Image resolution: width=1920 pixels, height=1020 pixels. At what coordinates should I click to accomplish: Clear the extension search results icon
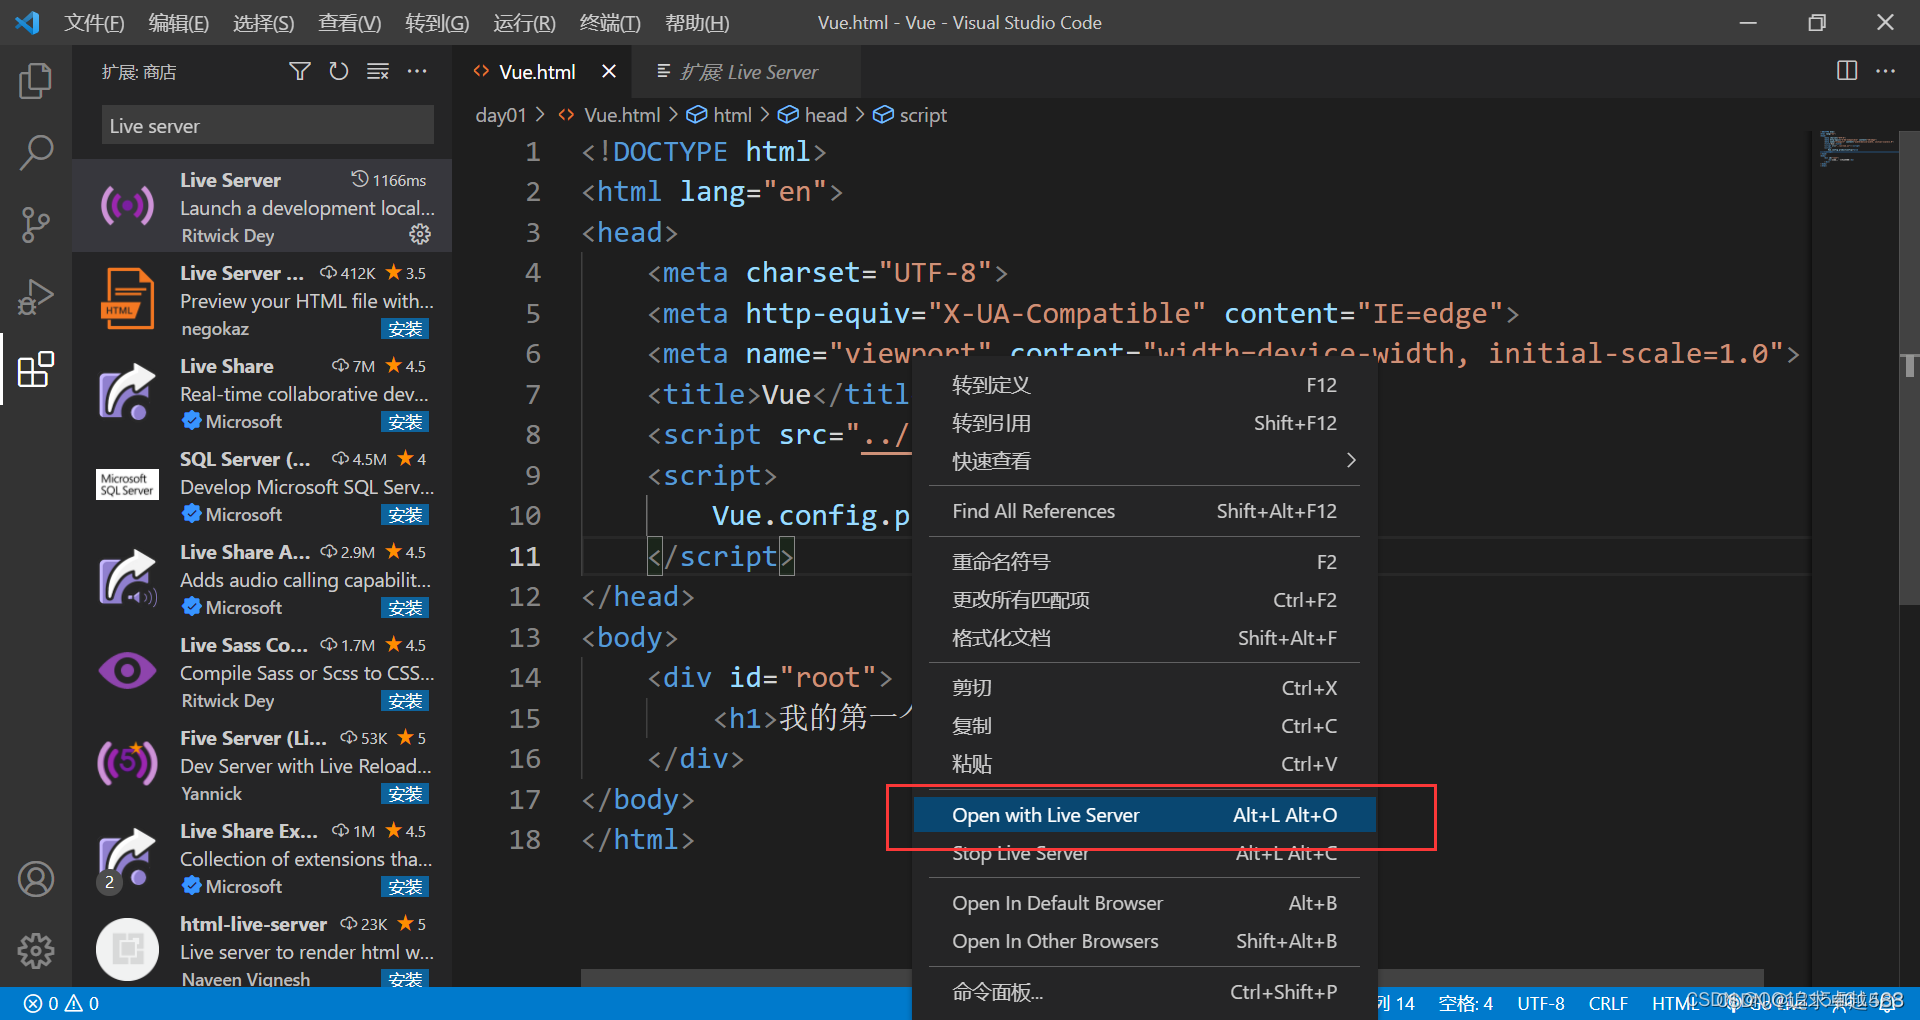pyautogui.click(x=378, y=71)
